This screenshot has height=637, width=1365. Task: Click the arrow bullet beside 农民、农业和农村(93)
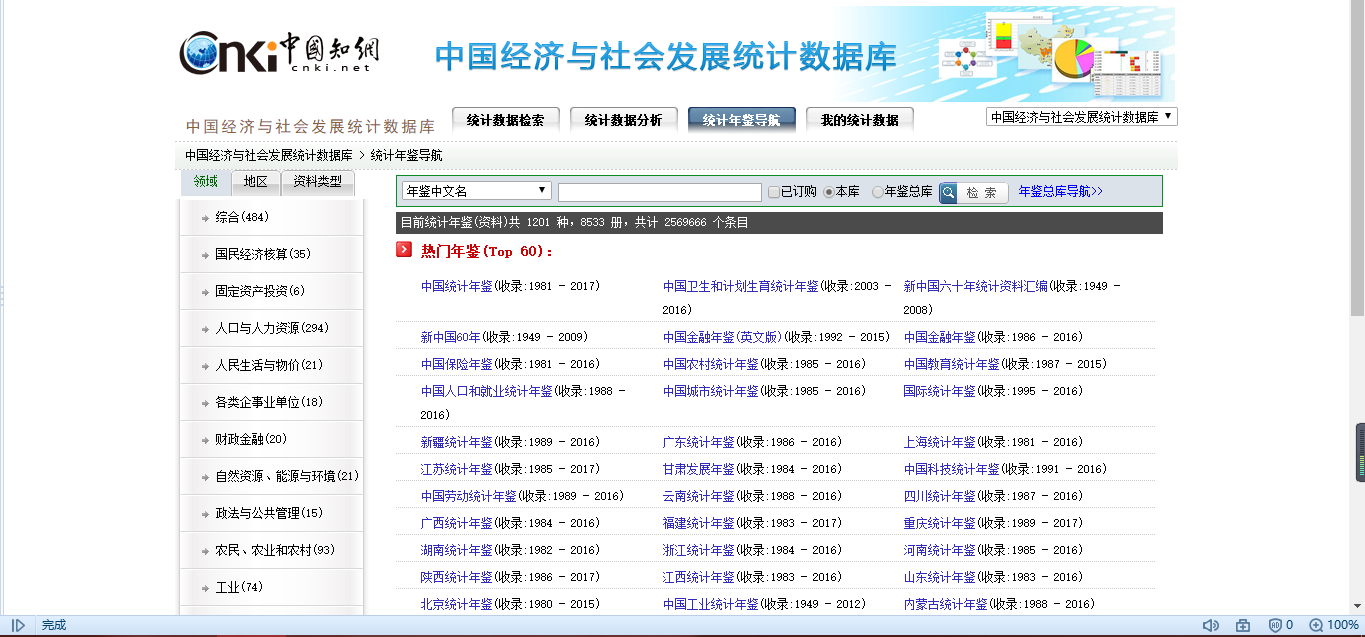pos(205,551)
